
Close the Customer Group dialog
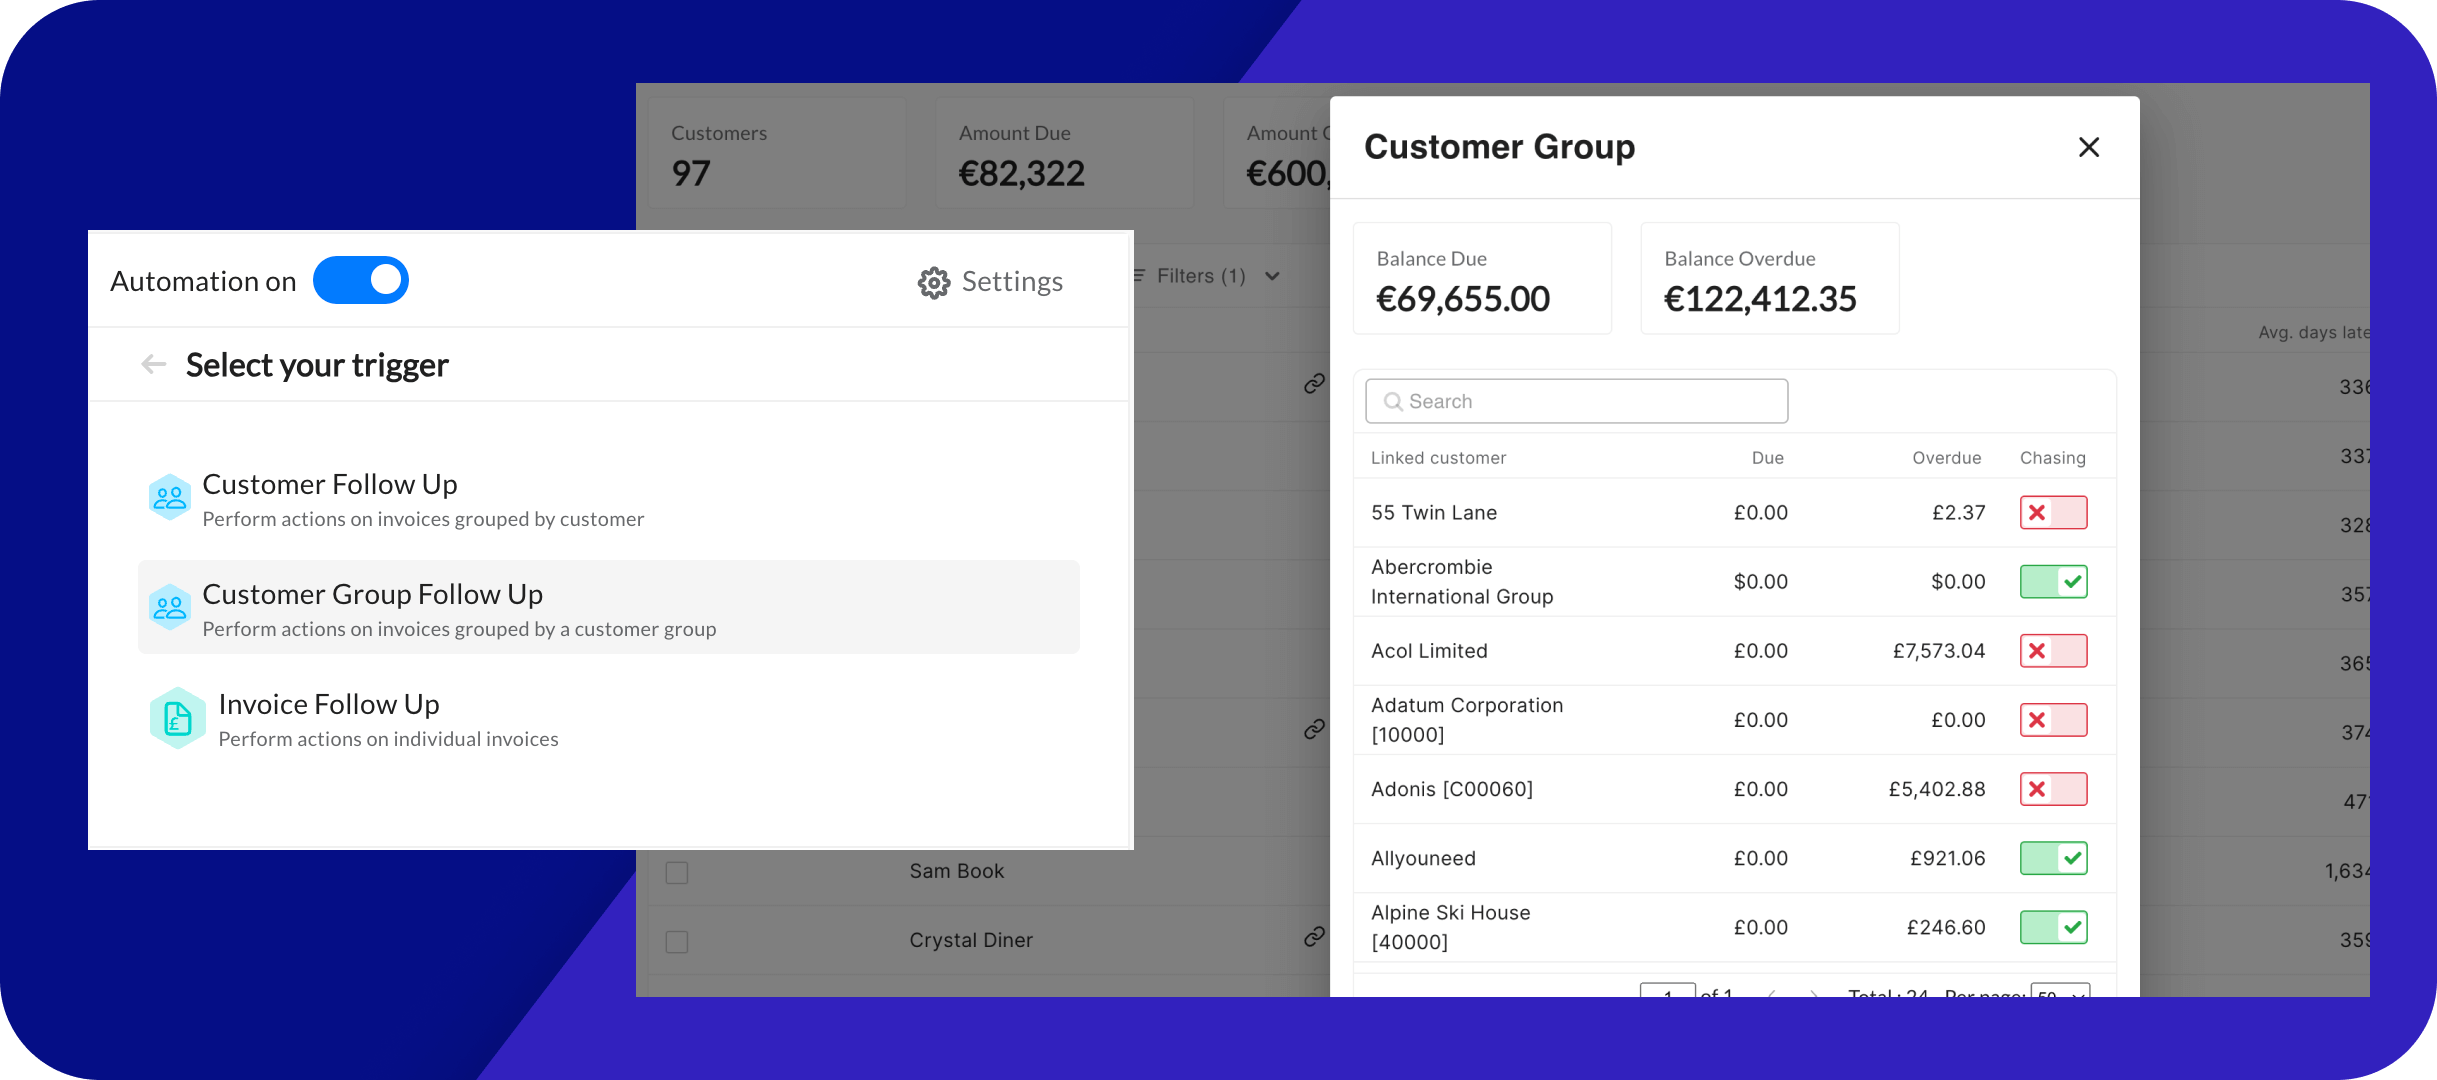click(2088, 147)
